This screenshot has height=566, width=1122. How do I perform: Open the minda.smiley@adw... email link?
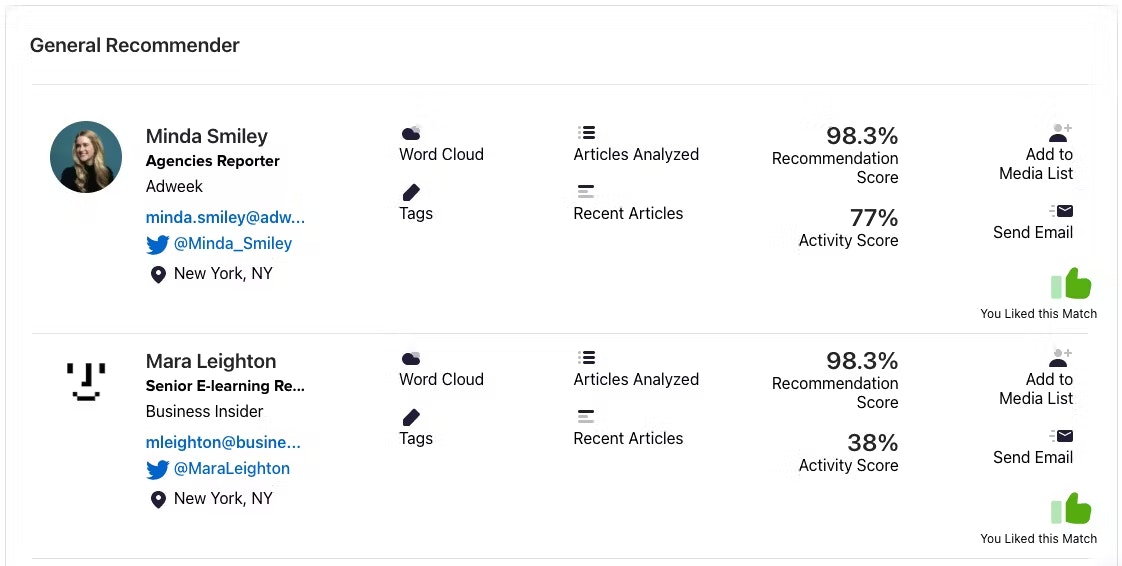point(225,218)
